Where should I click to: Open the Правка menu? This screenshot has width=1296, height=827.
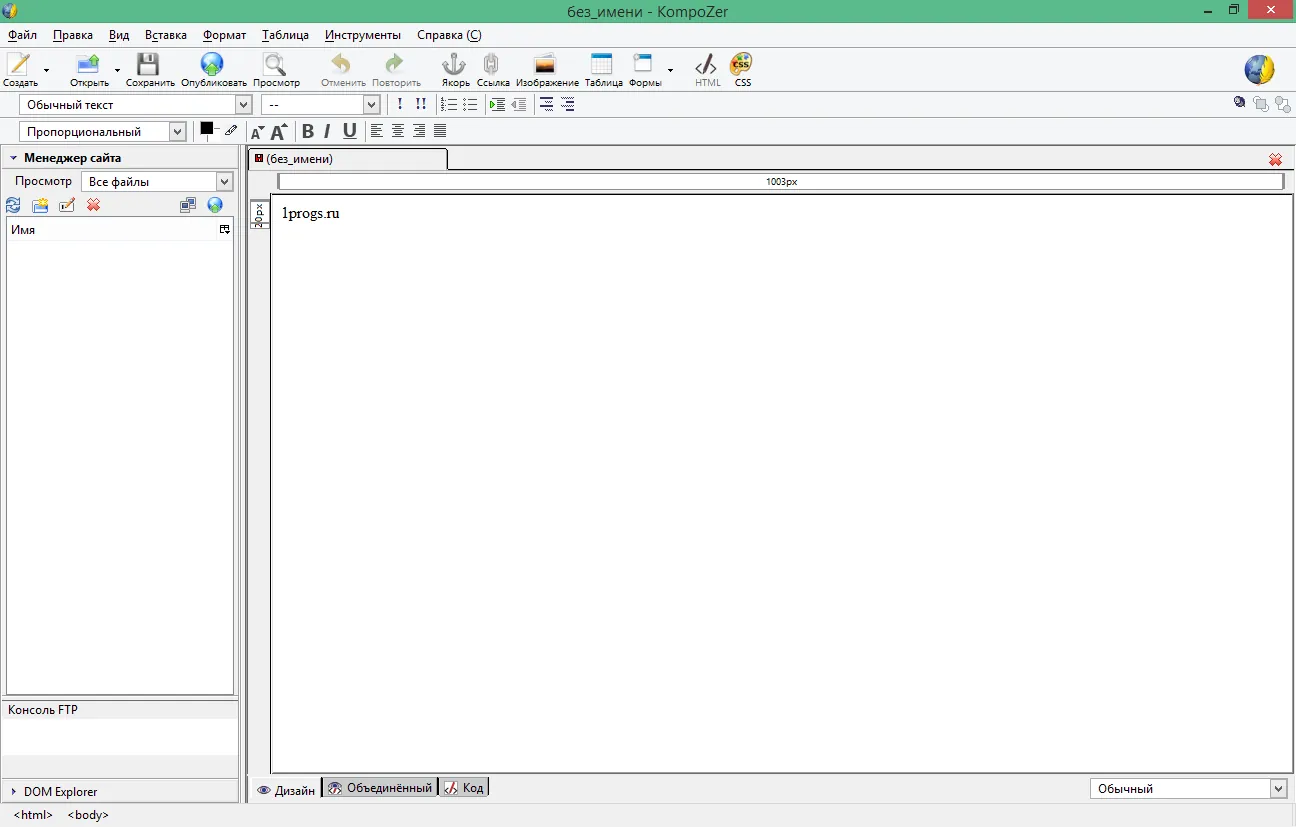tap(73, 35)
